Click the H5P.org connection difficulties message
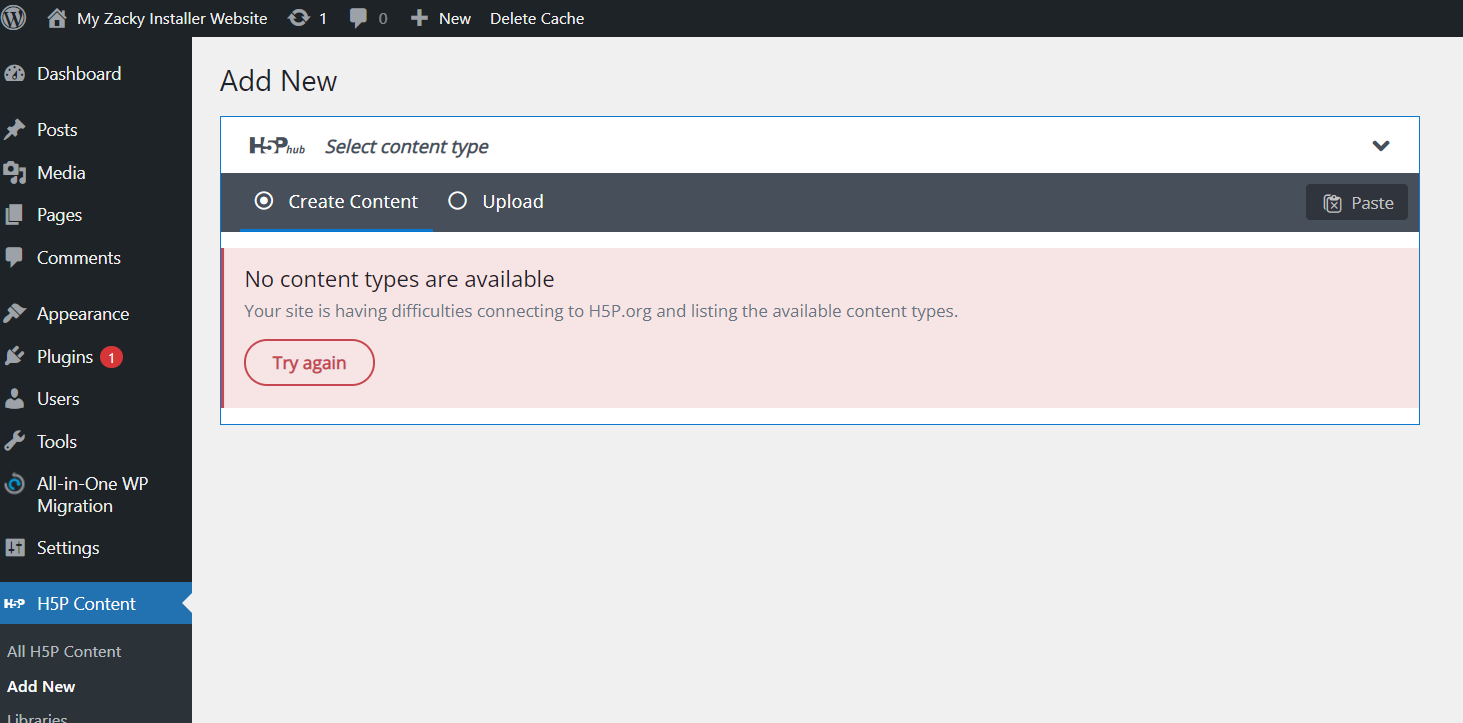 coord(601,311)
